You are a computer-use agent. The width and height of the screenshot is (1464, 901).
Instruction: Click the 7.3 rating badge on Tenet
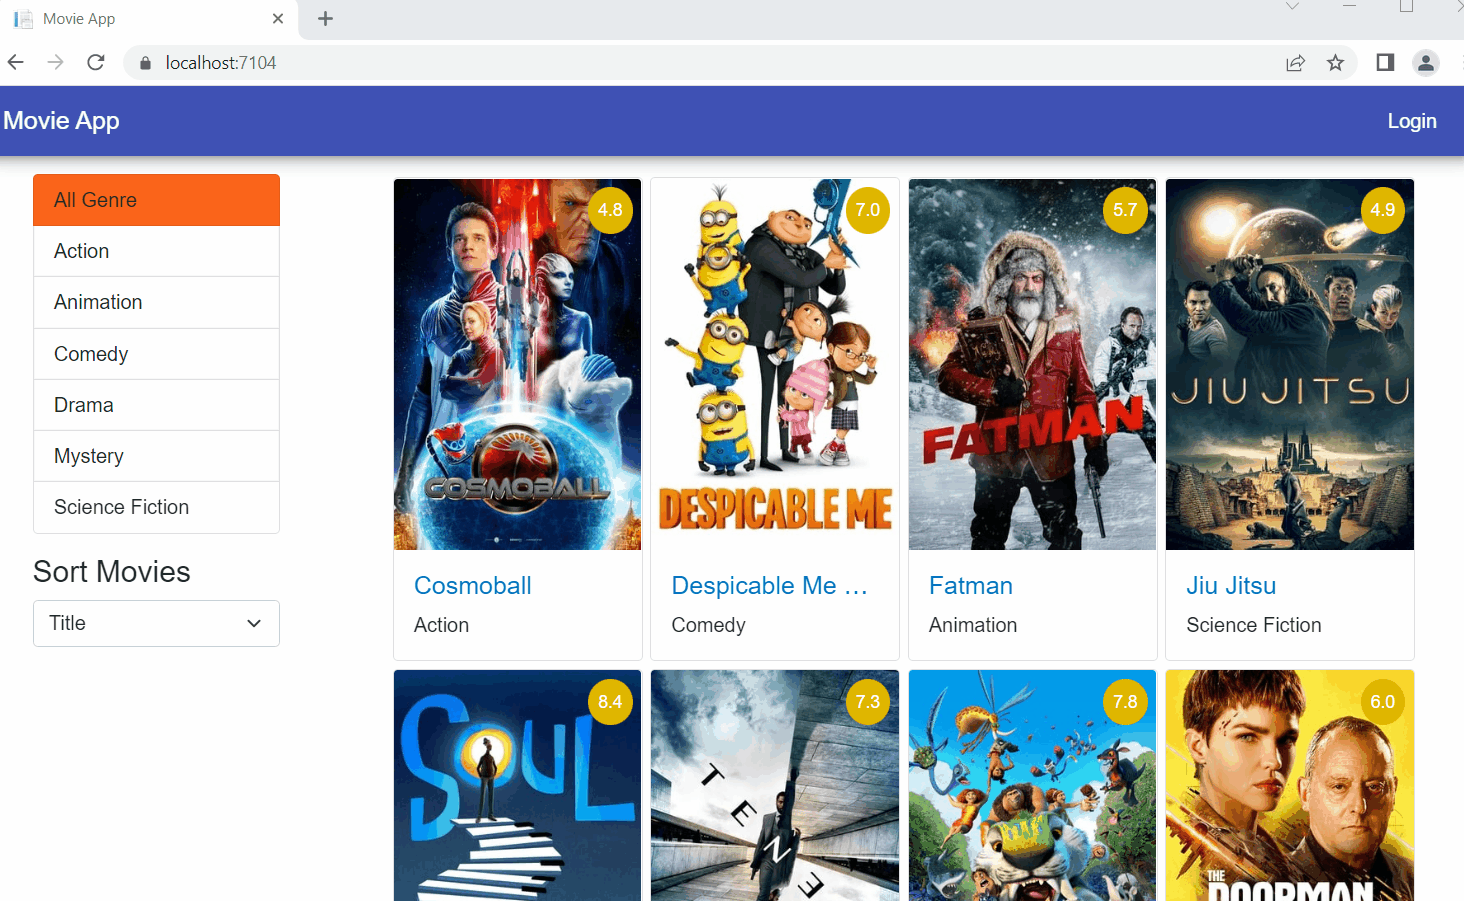(x=868, y=702)
